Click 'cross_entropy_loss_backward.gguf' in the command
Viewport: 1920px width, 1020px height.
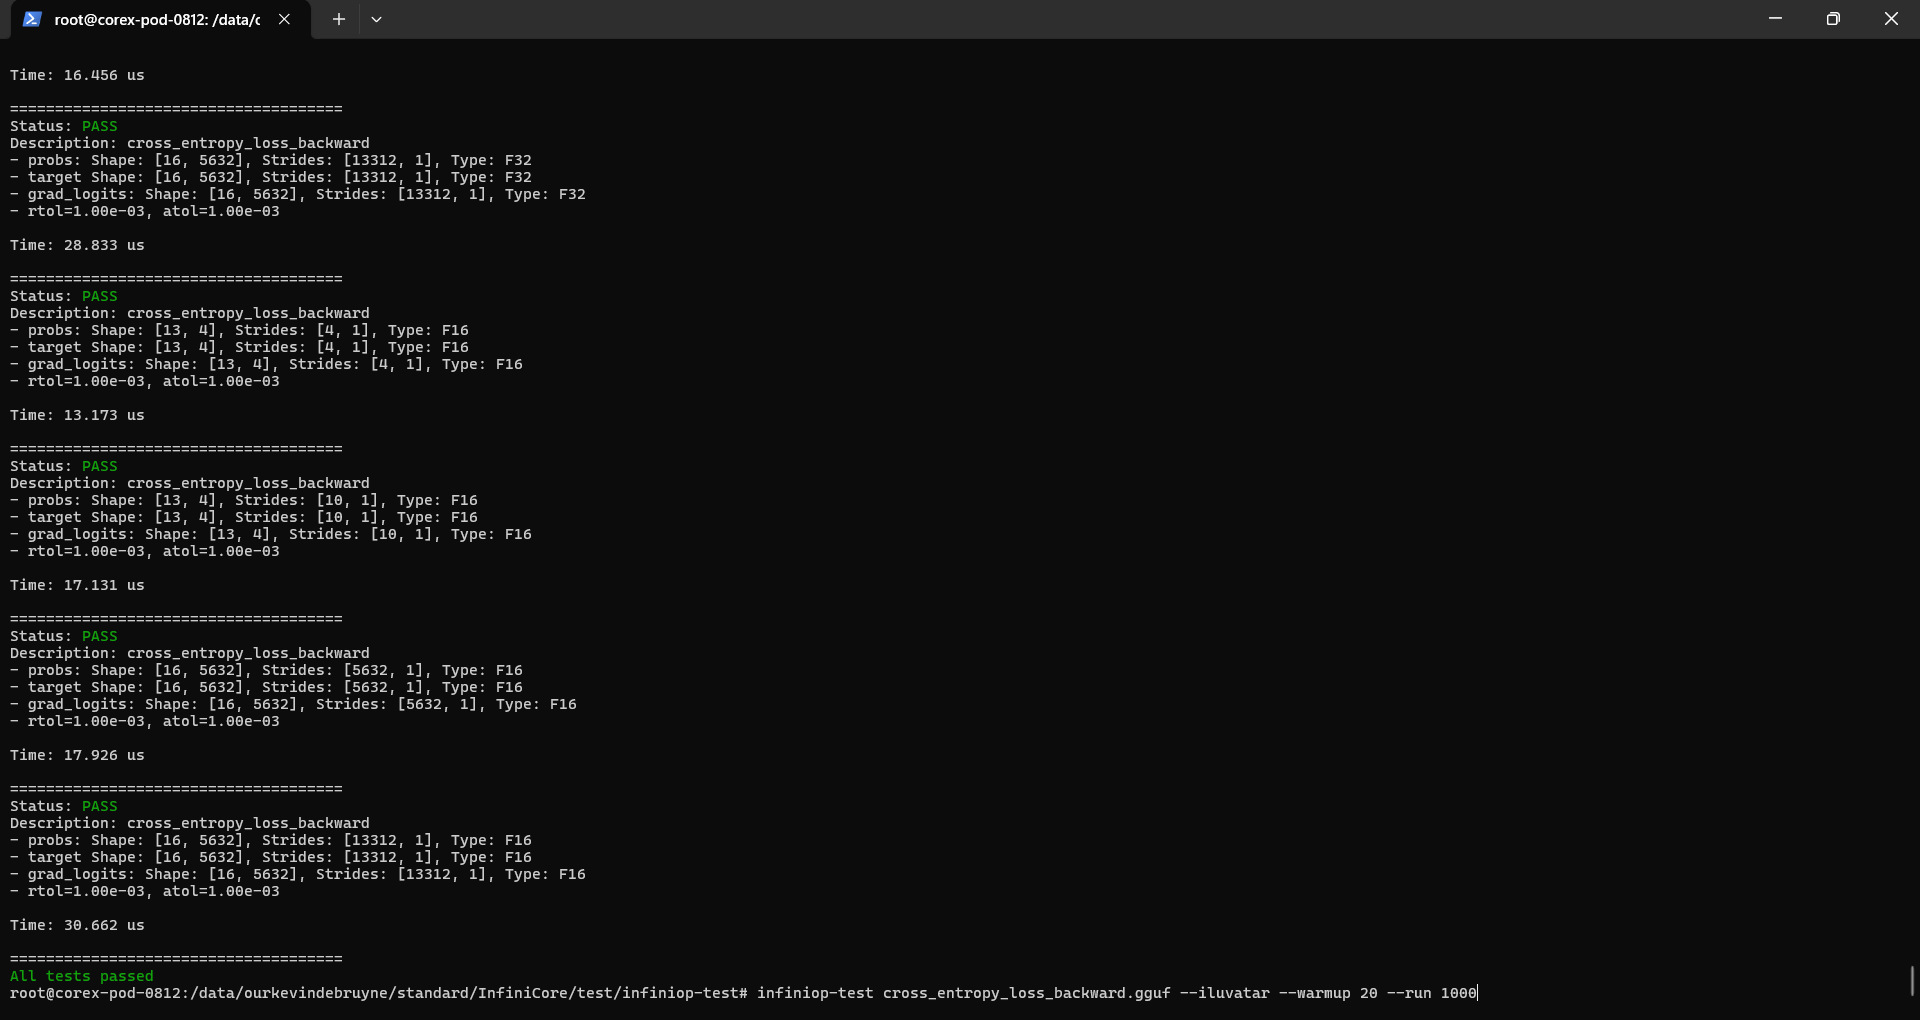(x=1026, y=993)
